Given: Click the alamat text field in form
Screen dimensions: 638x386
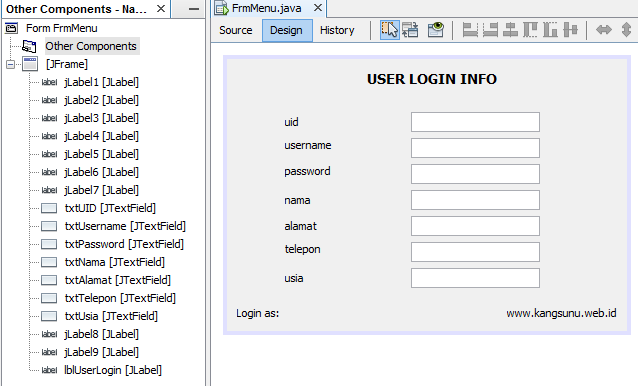Looking at the screenshot, I should click(475, 226).
